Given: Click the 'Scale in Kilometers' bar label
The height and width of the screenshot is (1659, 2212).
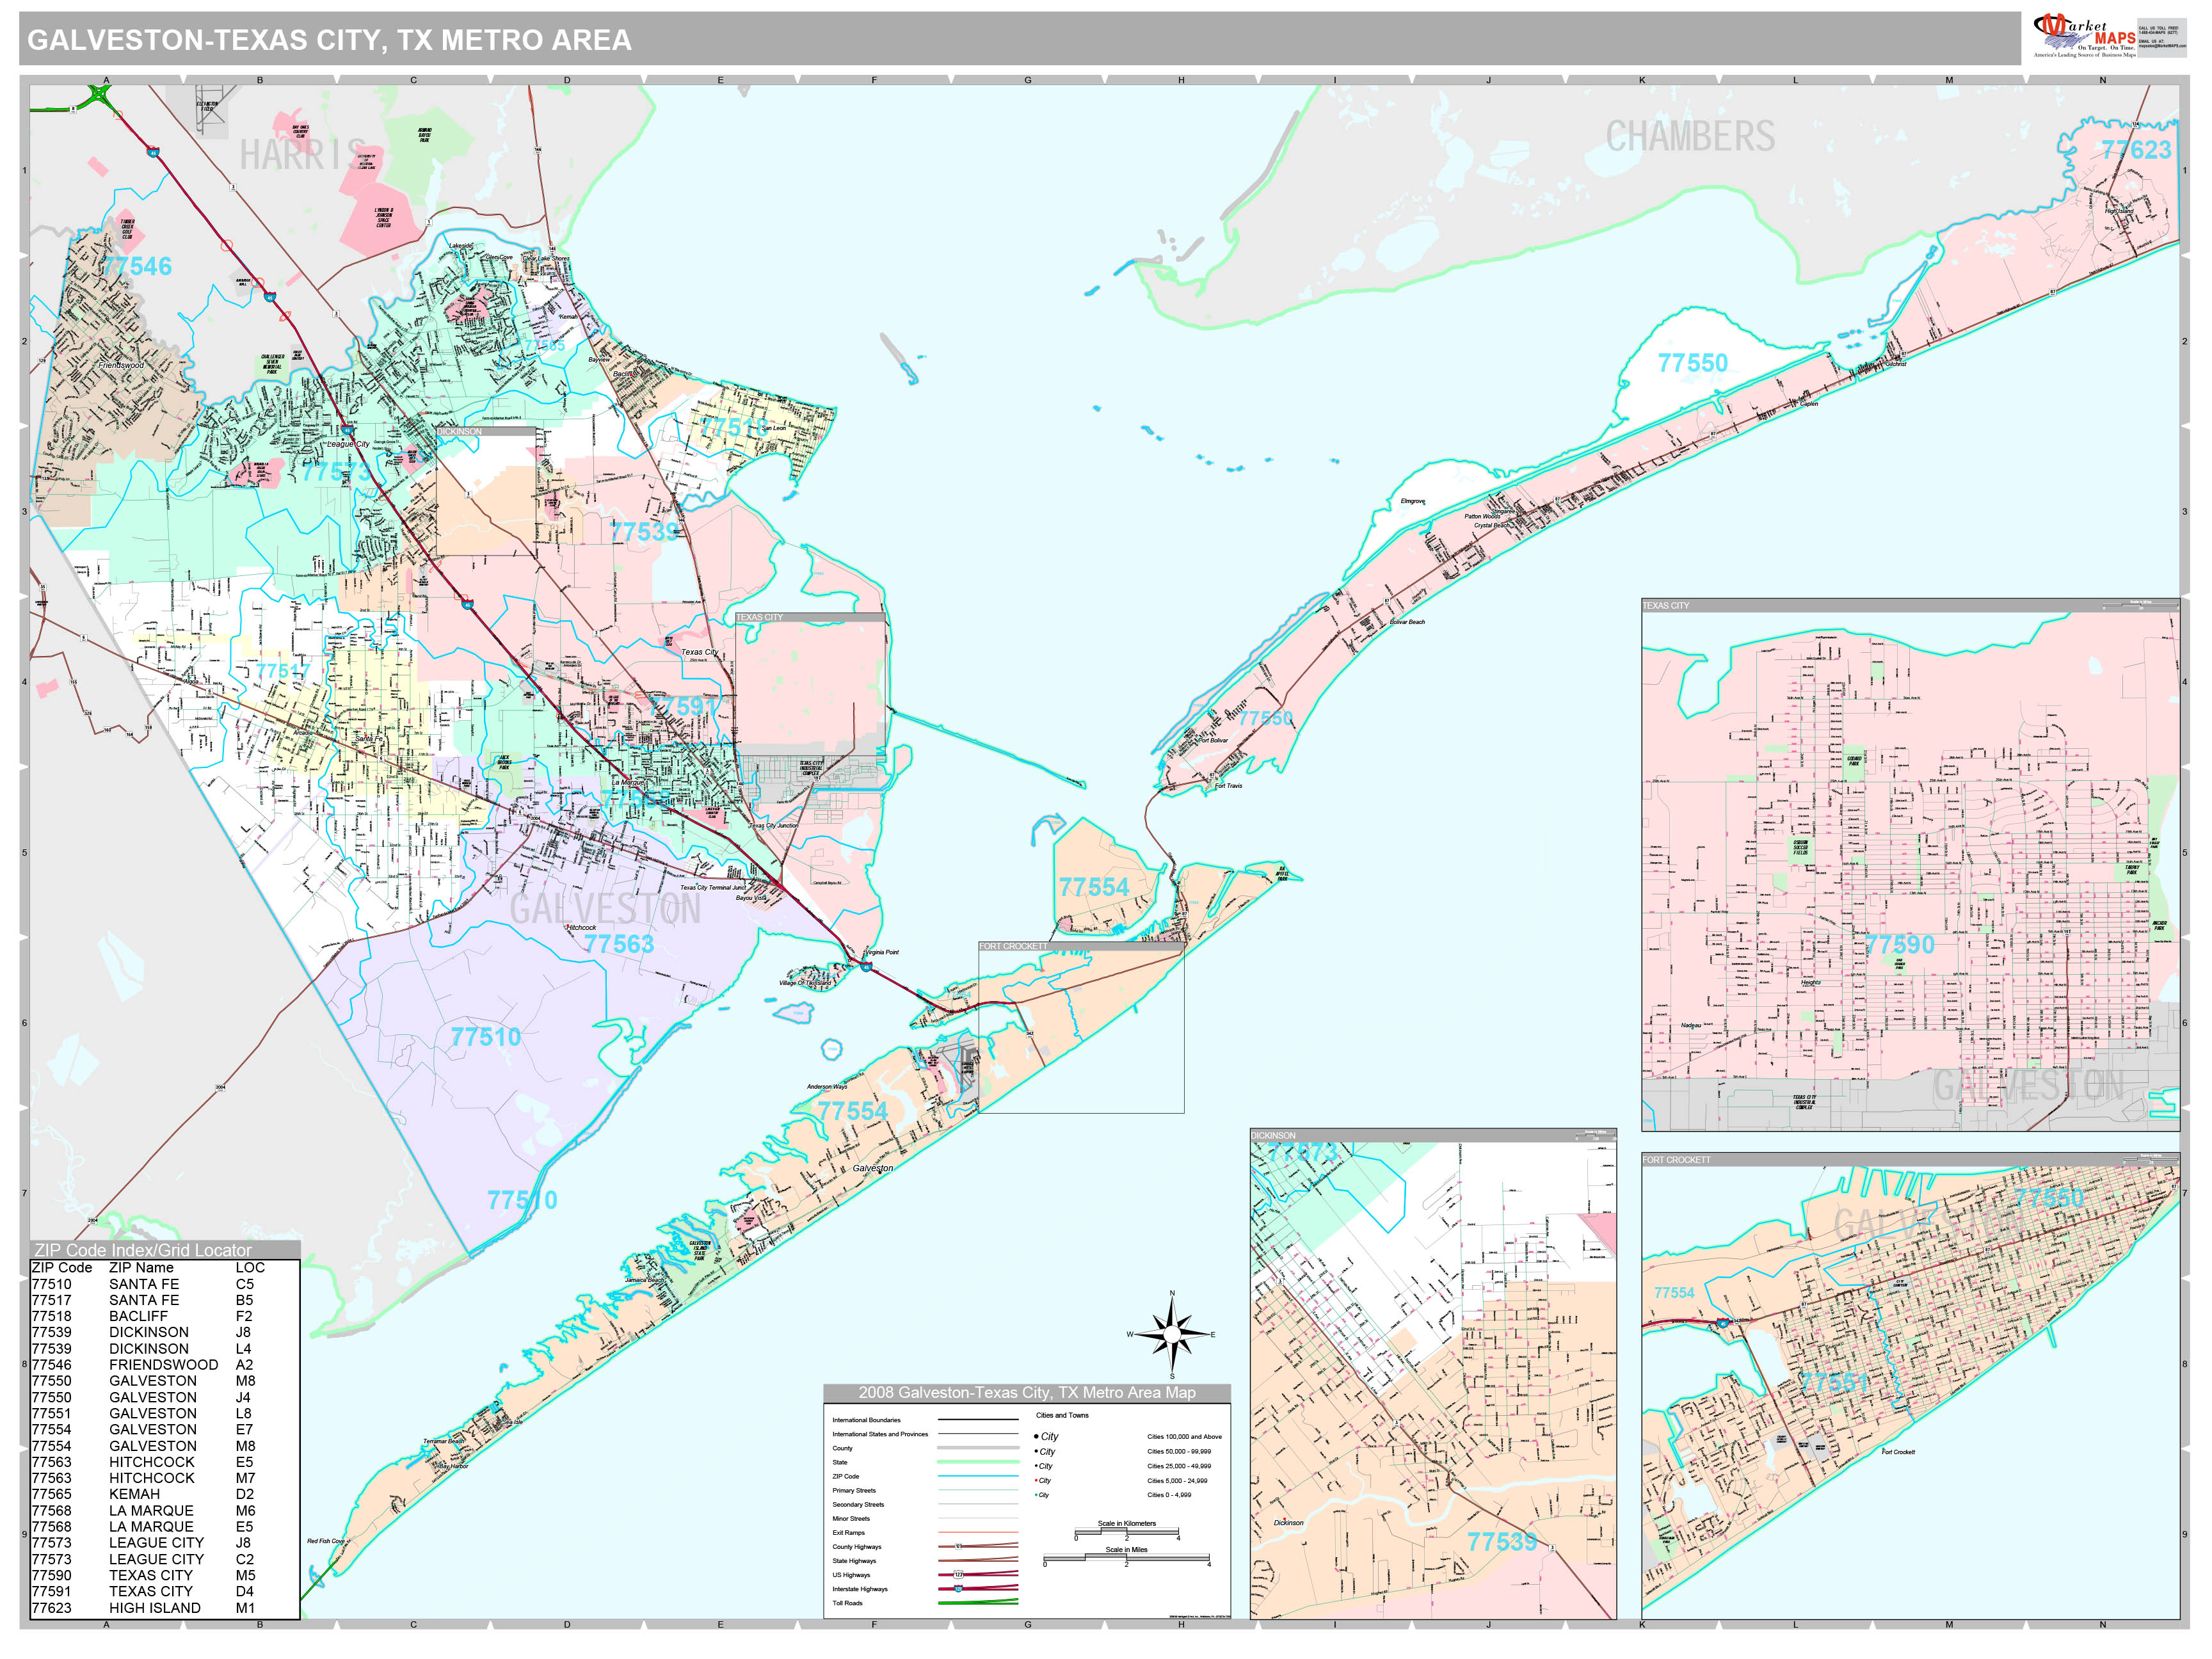Looking at the screenshot, I should [1126, 1524].
